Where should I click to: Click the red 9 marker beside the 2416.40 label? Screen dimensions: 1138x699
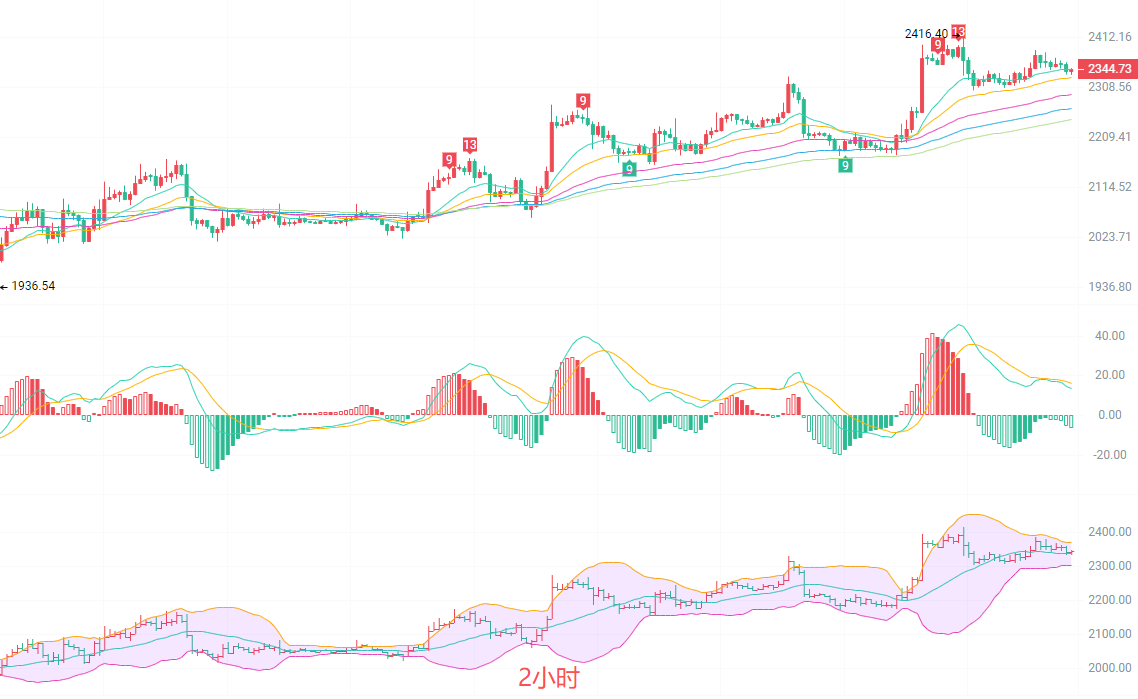pos(938,45)
